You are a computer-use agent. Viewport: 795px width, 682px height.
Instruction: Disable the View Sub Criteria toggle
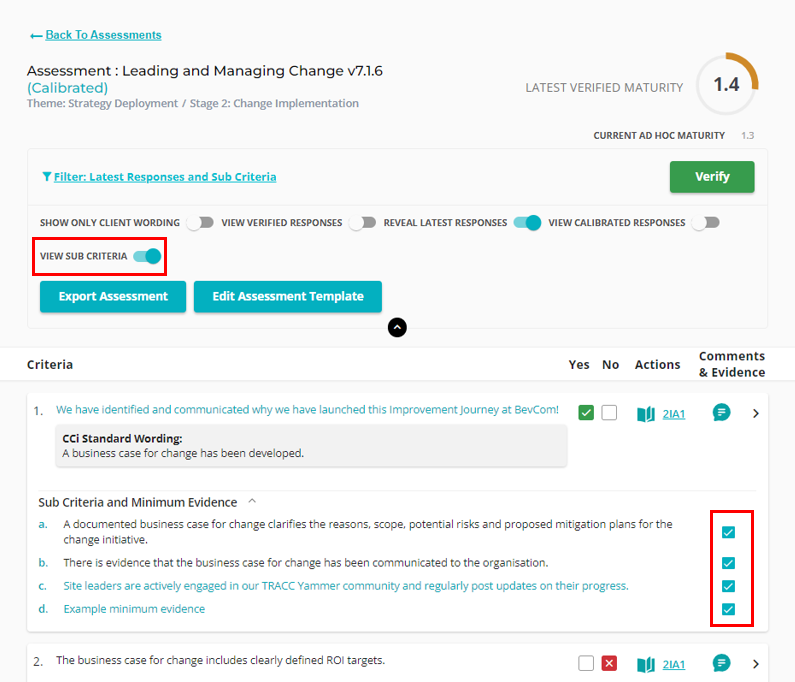coord(147,256)
